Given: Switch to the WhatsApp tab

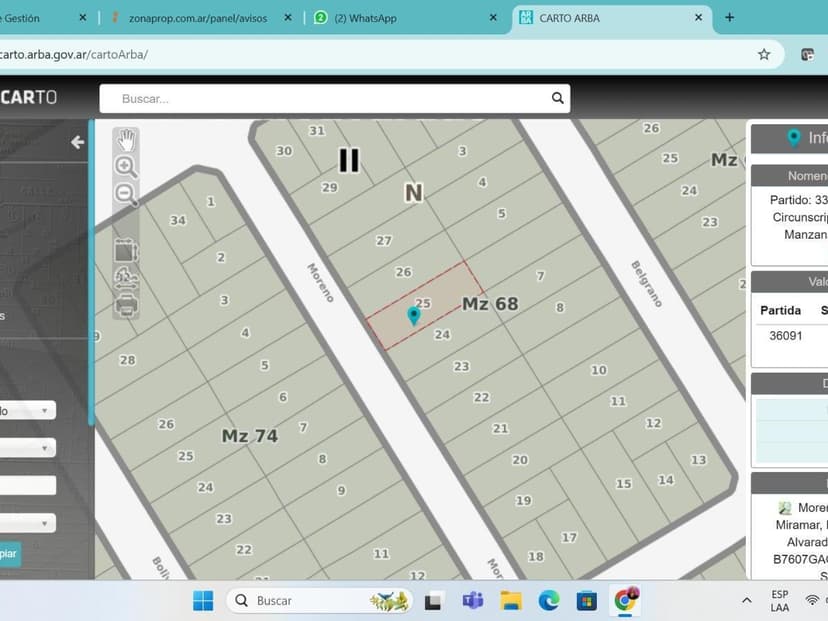Looking at the screenshot, I should pyautogui.click(x=400, y=18).
